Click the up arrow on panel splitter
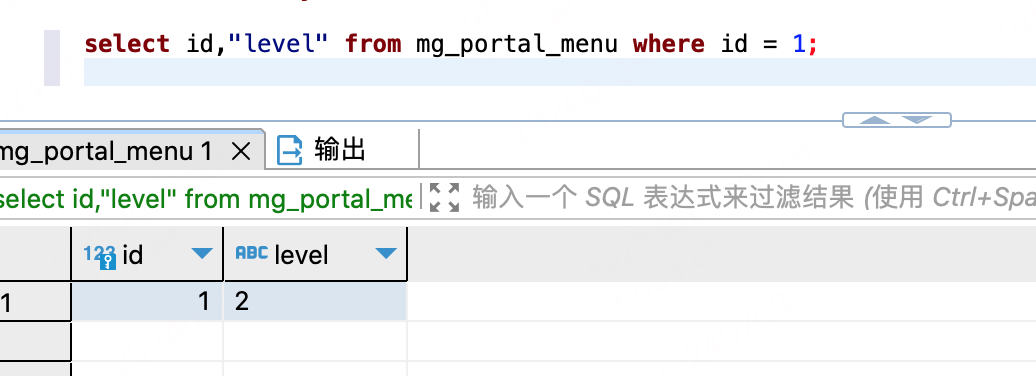 click(874, 120)
